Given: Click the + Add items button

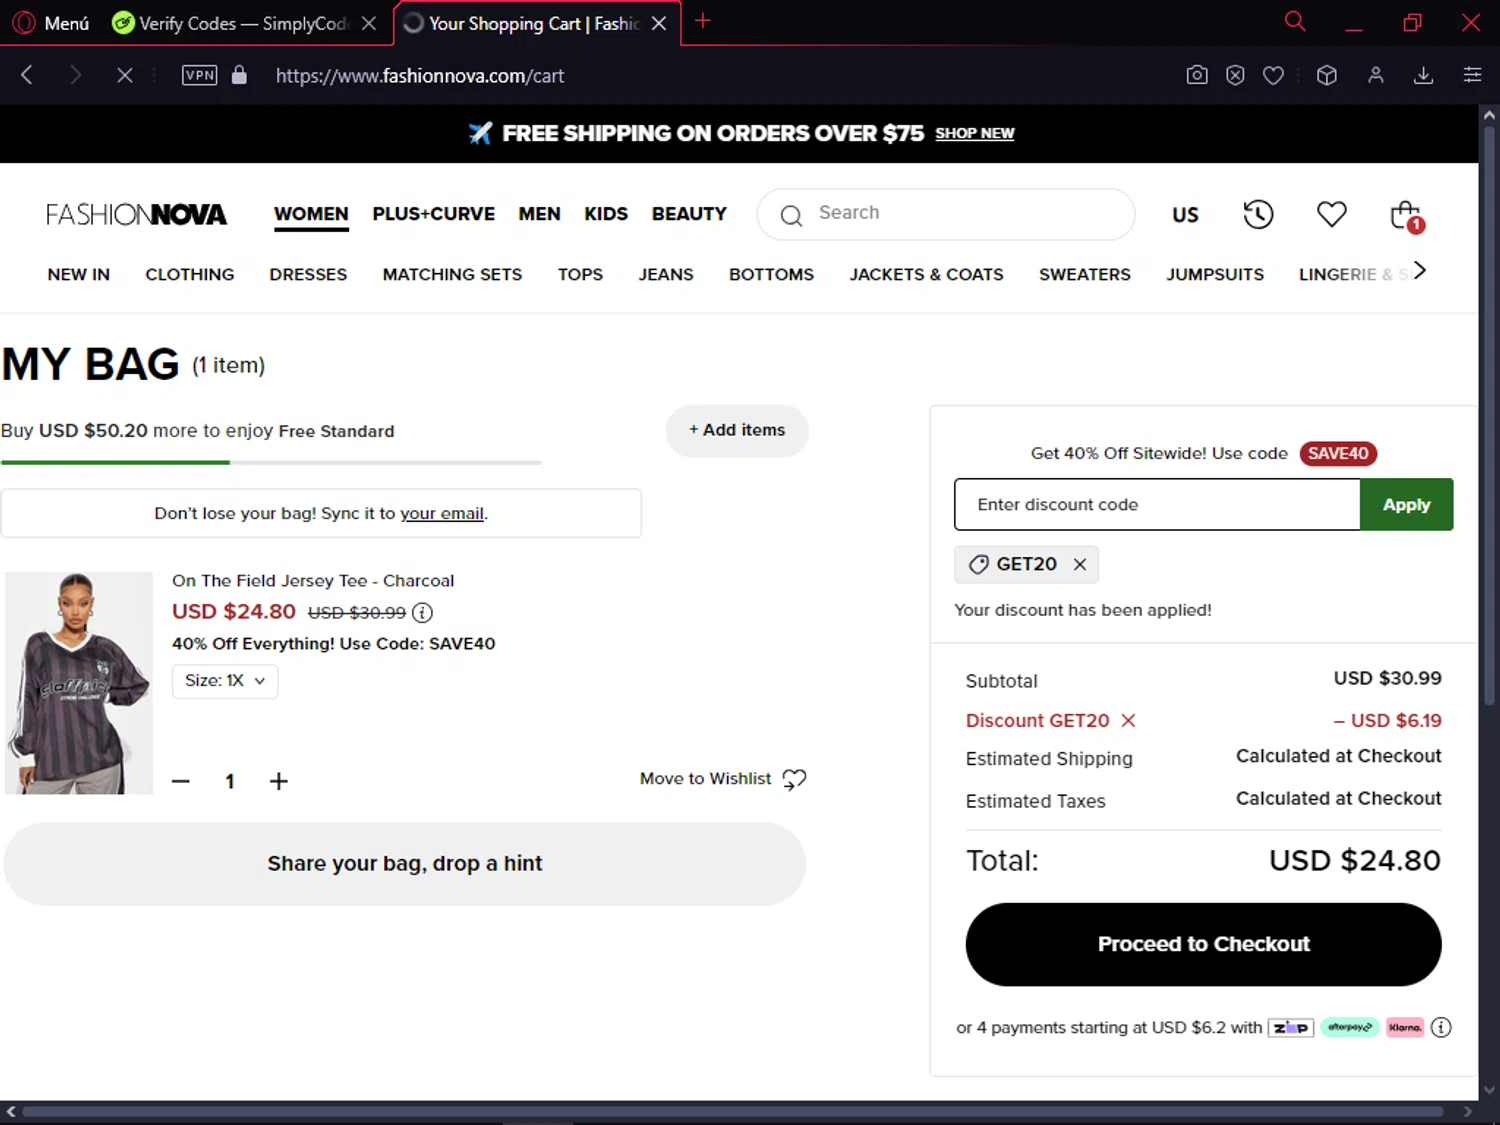Looking at the screenshot, I should tap(737, 430).
